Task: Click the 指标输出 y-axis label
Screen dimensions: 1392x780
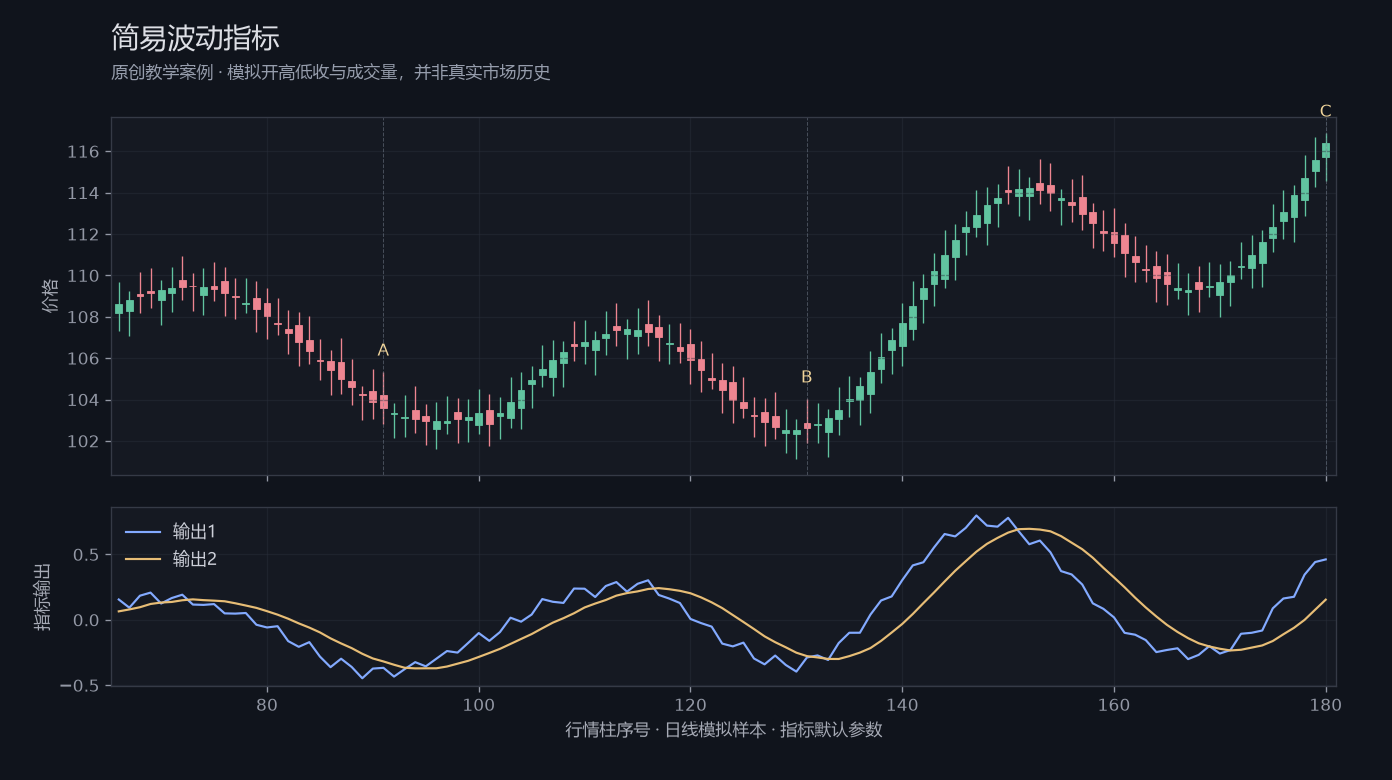Action: pyautogui.click(x=43, y=597)
